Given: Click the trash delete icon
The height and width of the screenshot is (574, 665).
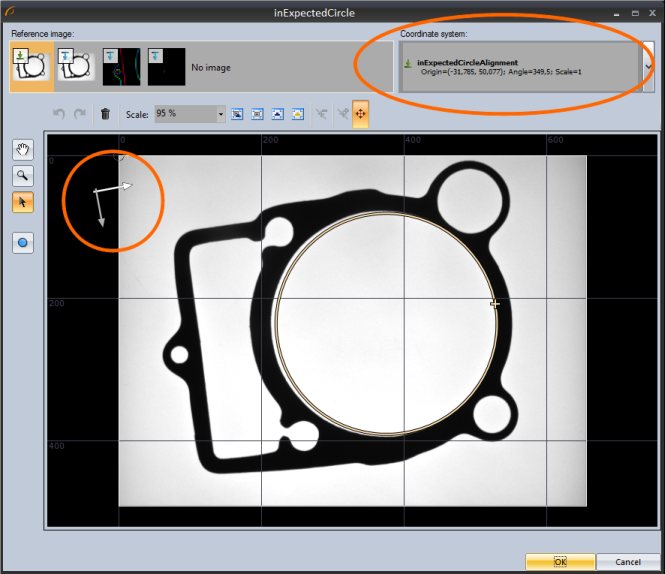Looking at the screenshot, I should (106, 114).
